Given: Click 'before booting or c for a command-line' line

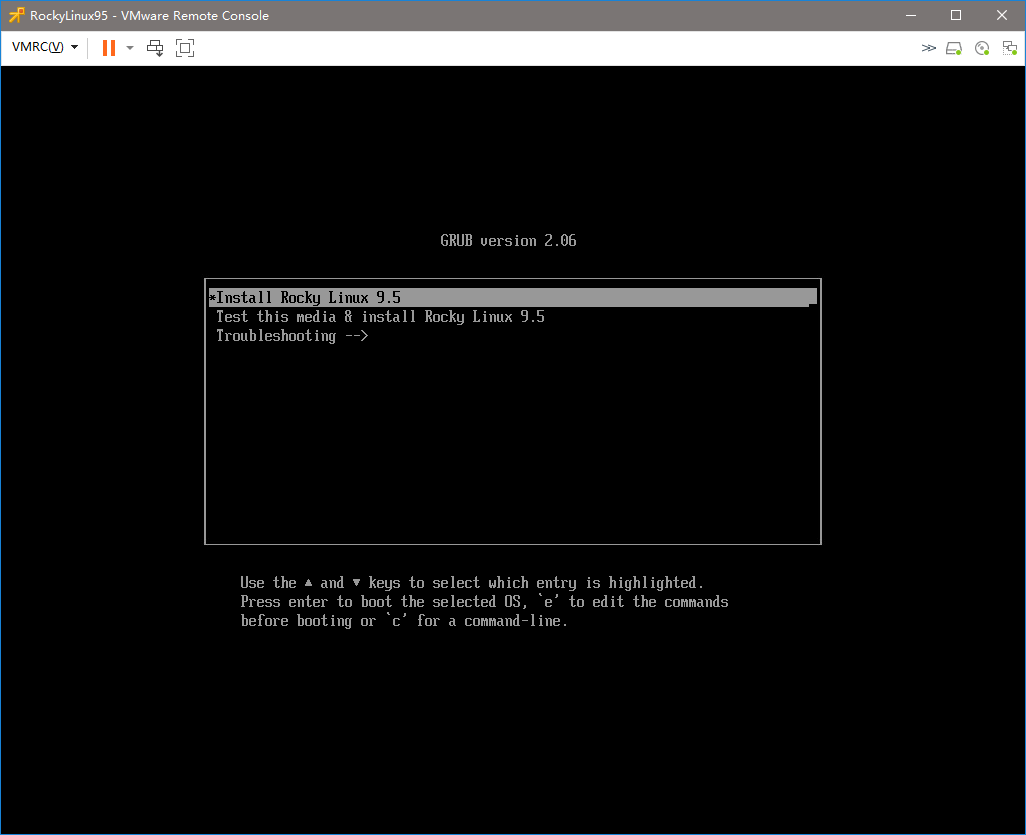Looking at the screenshot, I should (404, 620).
